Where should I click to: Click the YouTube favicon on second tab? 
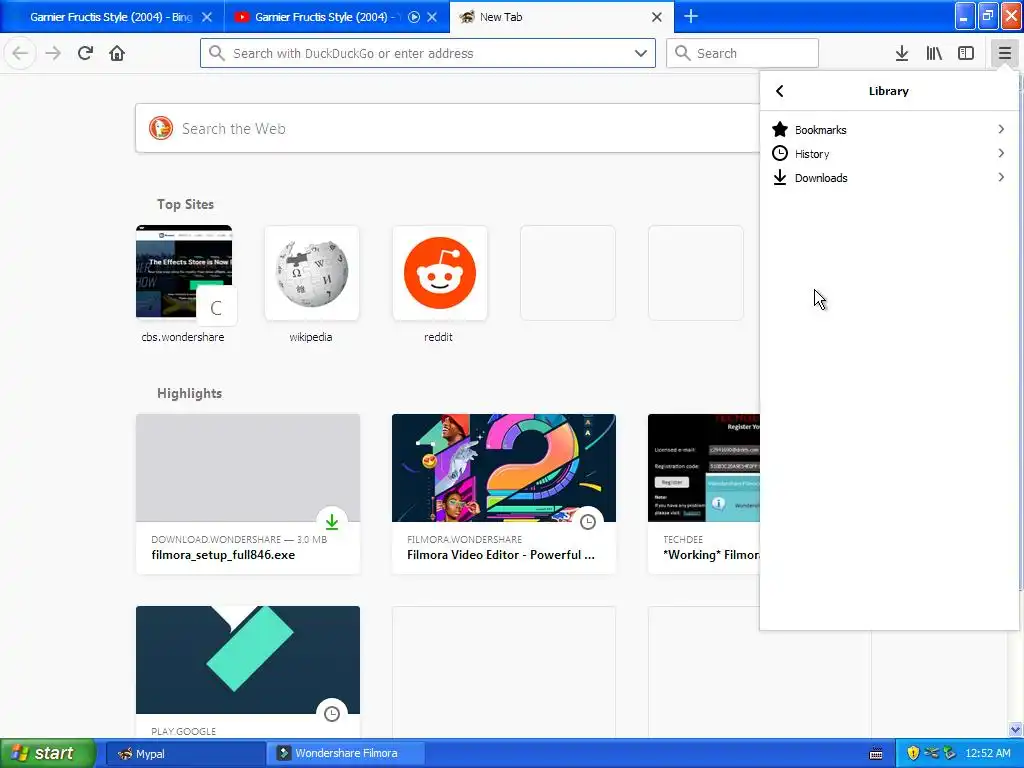coord(242,17)
